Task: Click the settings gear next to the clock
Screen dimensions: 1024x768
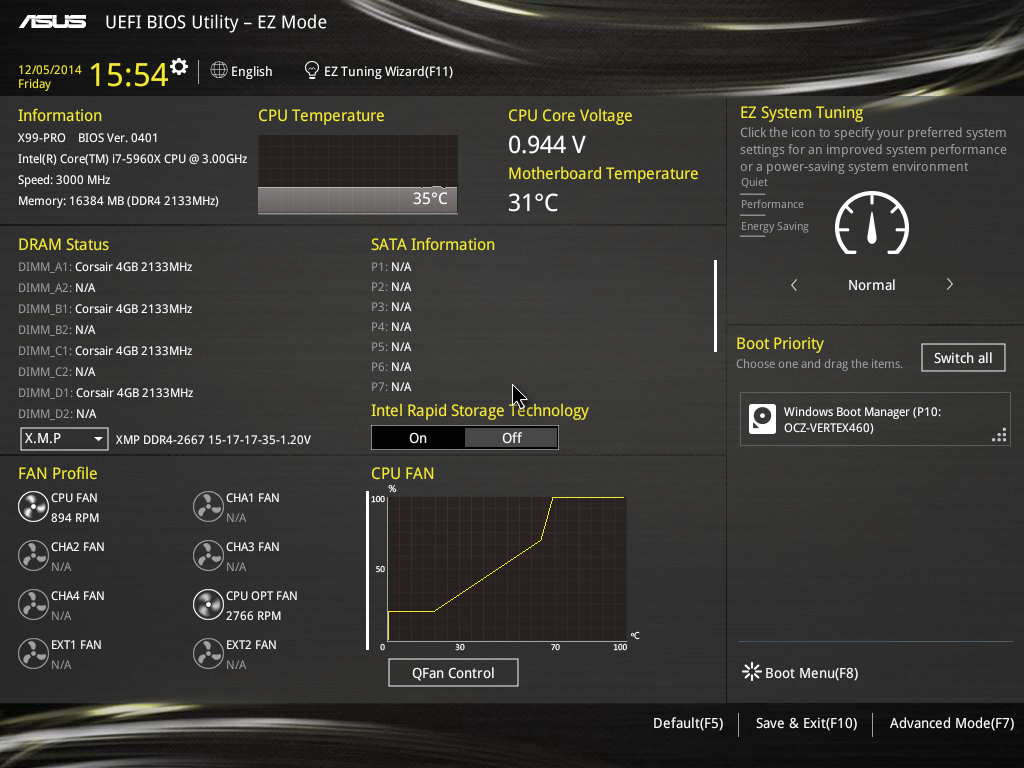Action: click(179, 67)
